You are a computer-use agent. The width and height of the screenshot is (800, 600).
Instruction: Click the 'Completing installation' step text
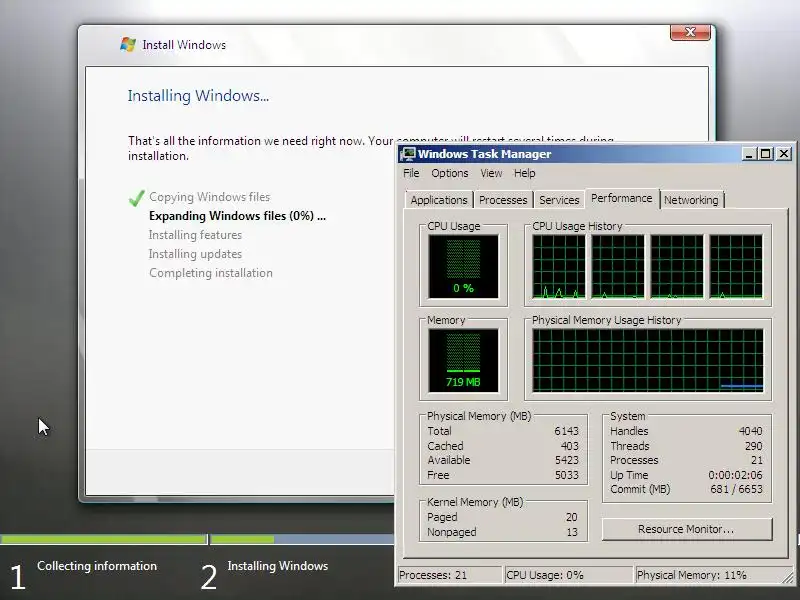(211, 273)
